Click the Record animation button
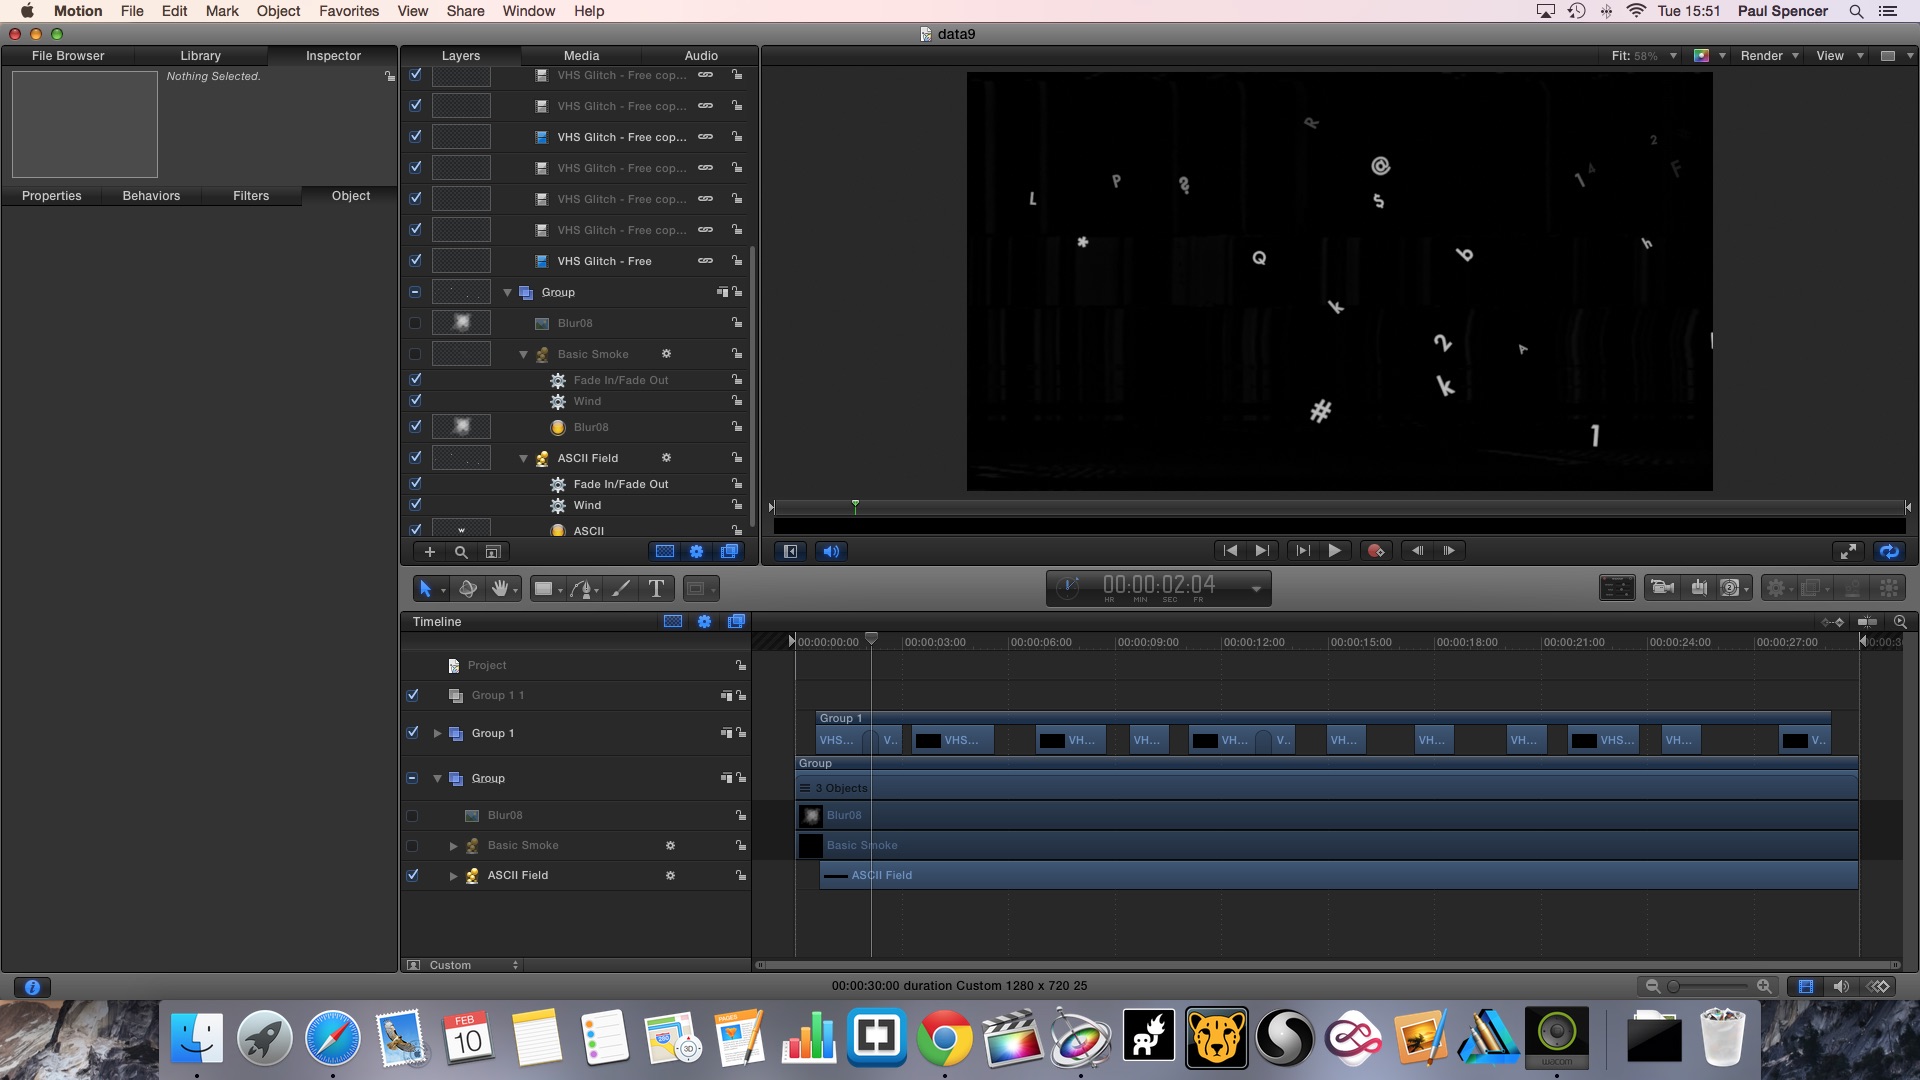This screenshot has height=1080, width=1920. 1376,551
